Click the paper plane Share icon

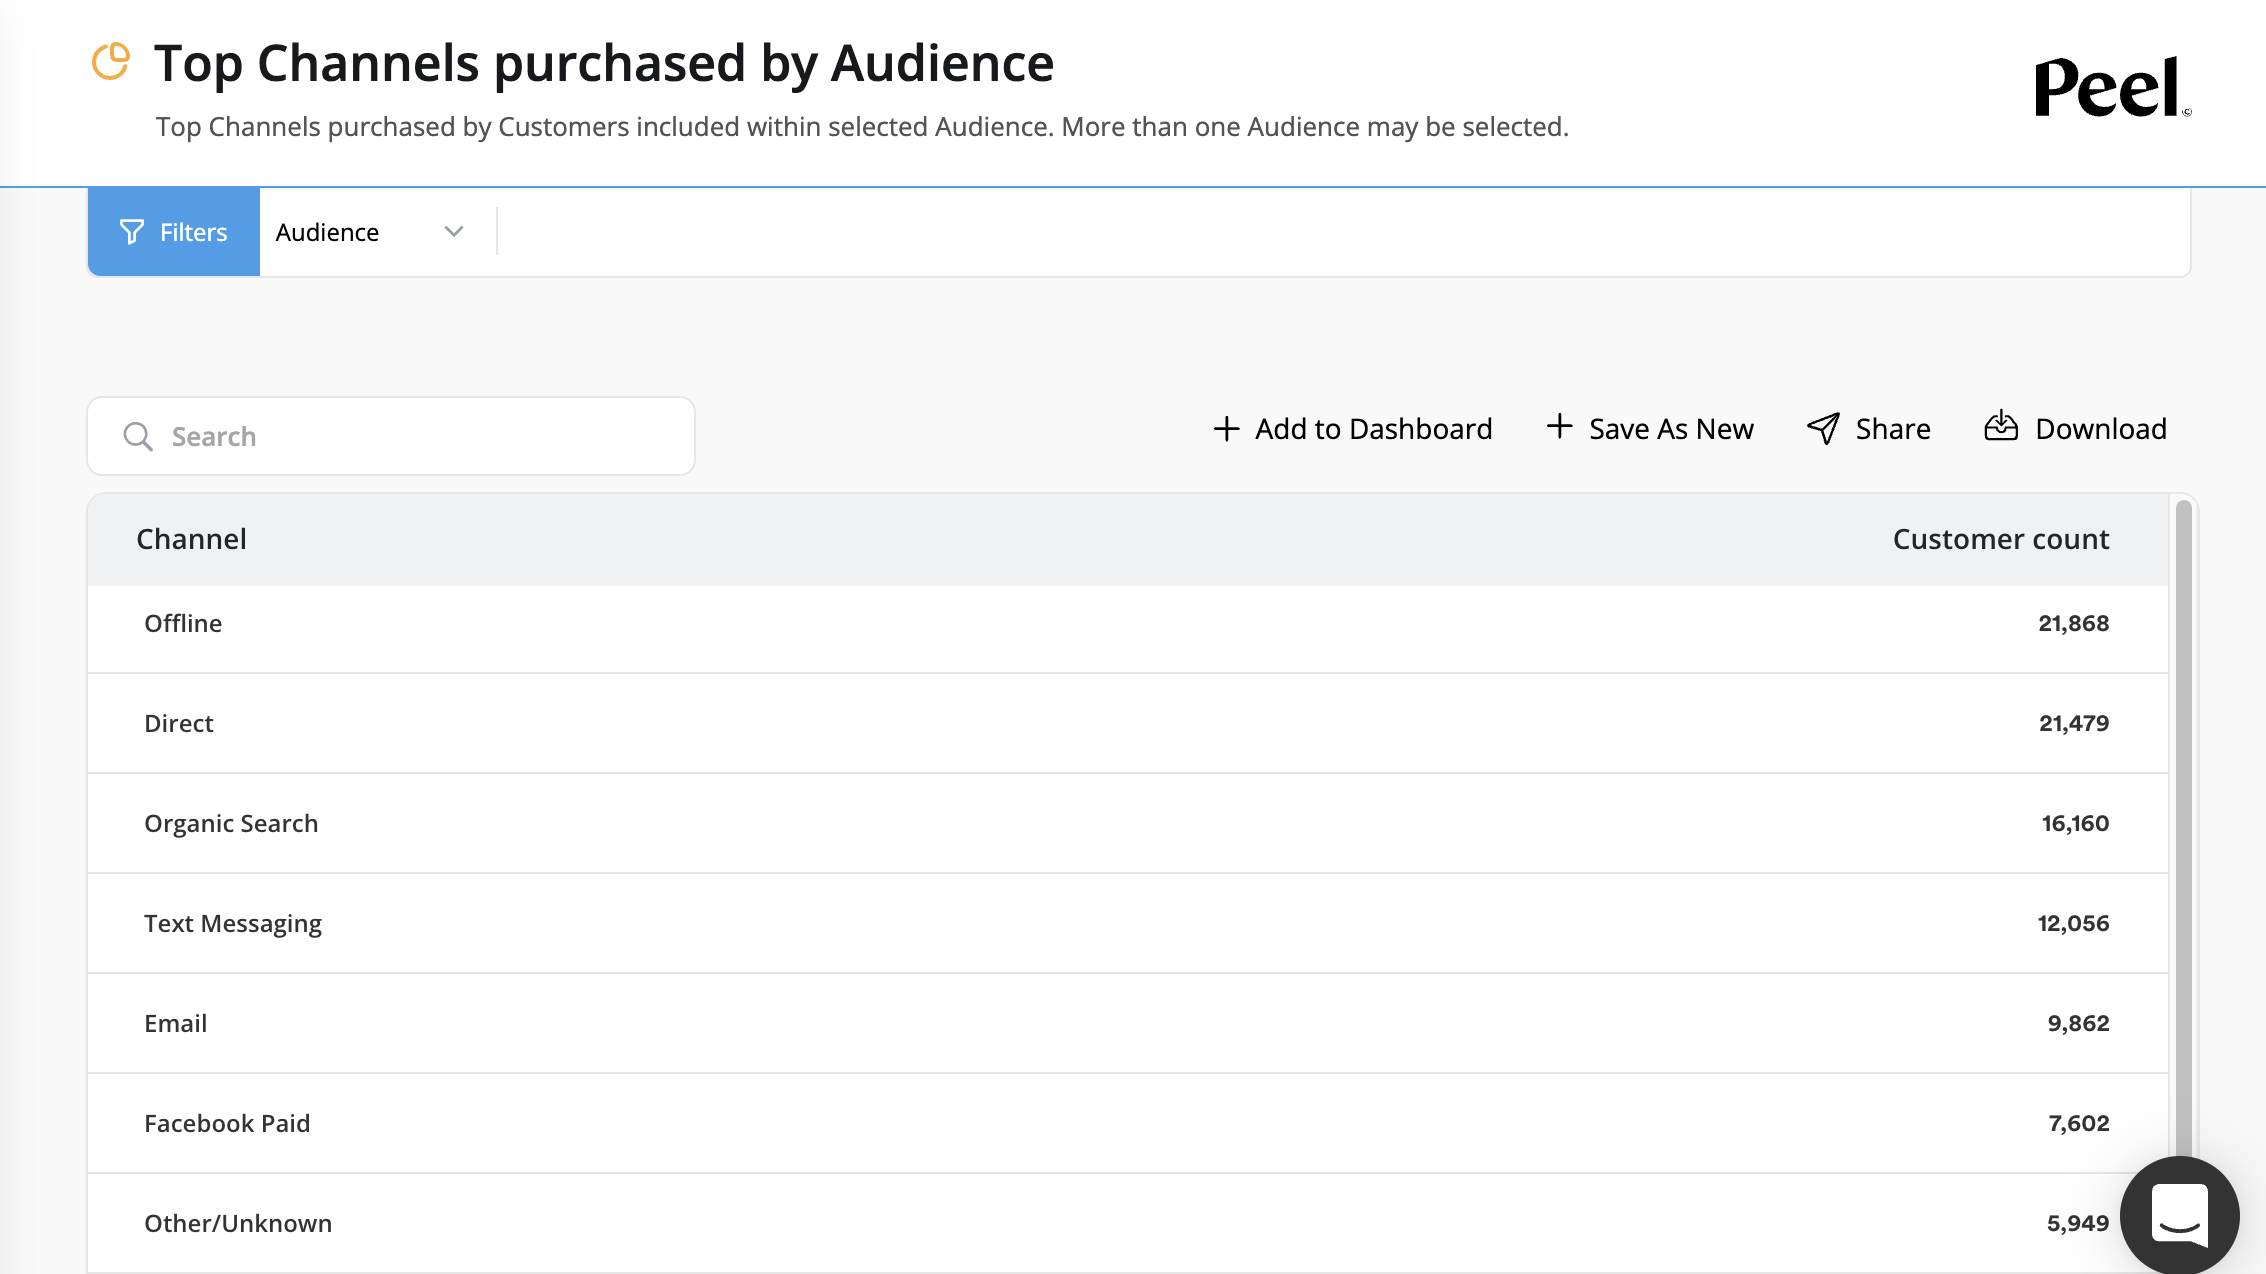pyautogui.click(x=1823, y=429)
